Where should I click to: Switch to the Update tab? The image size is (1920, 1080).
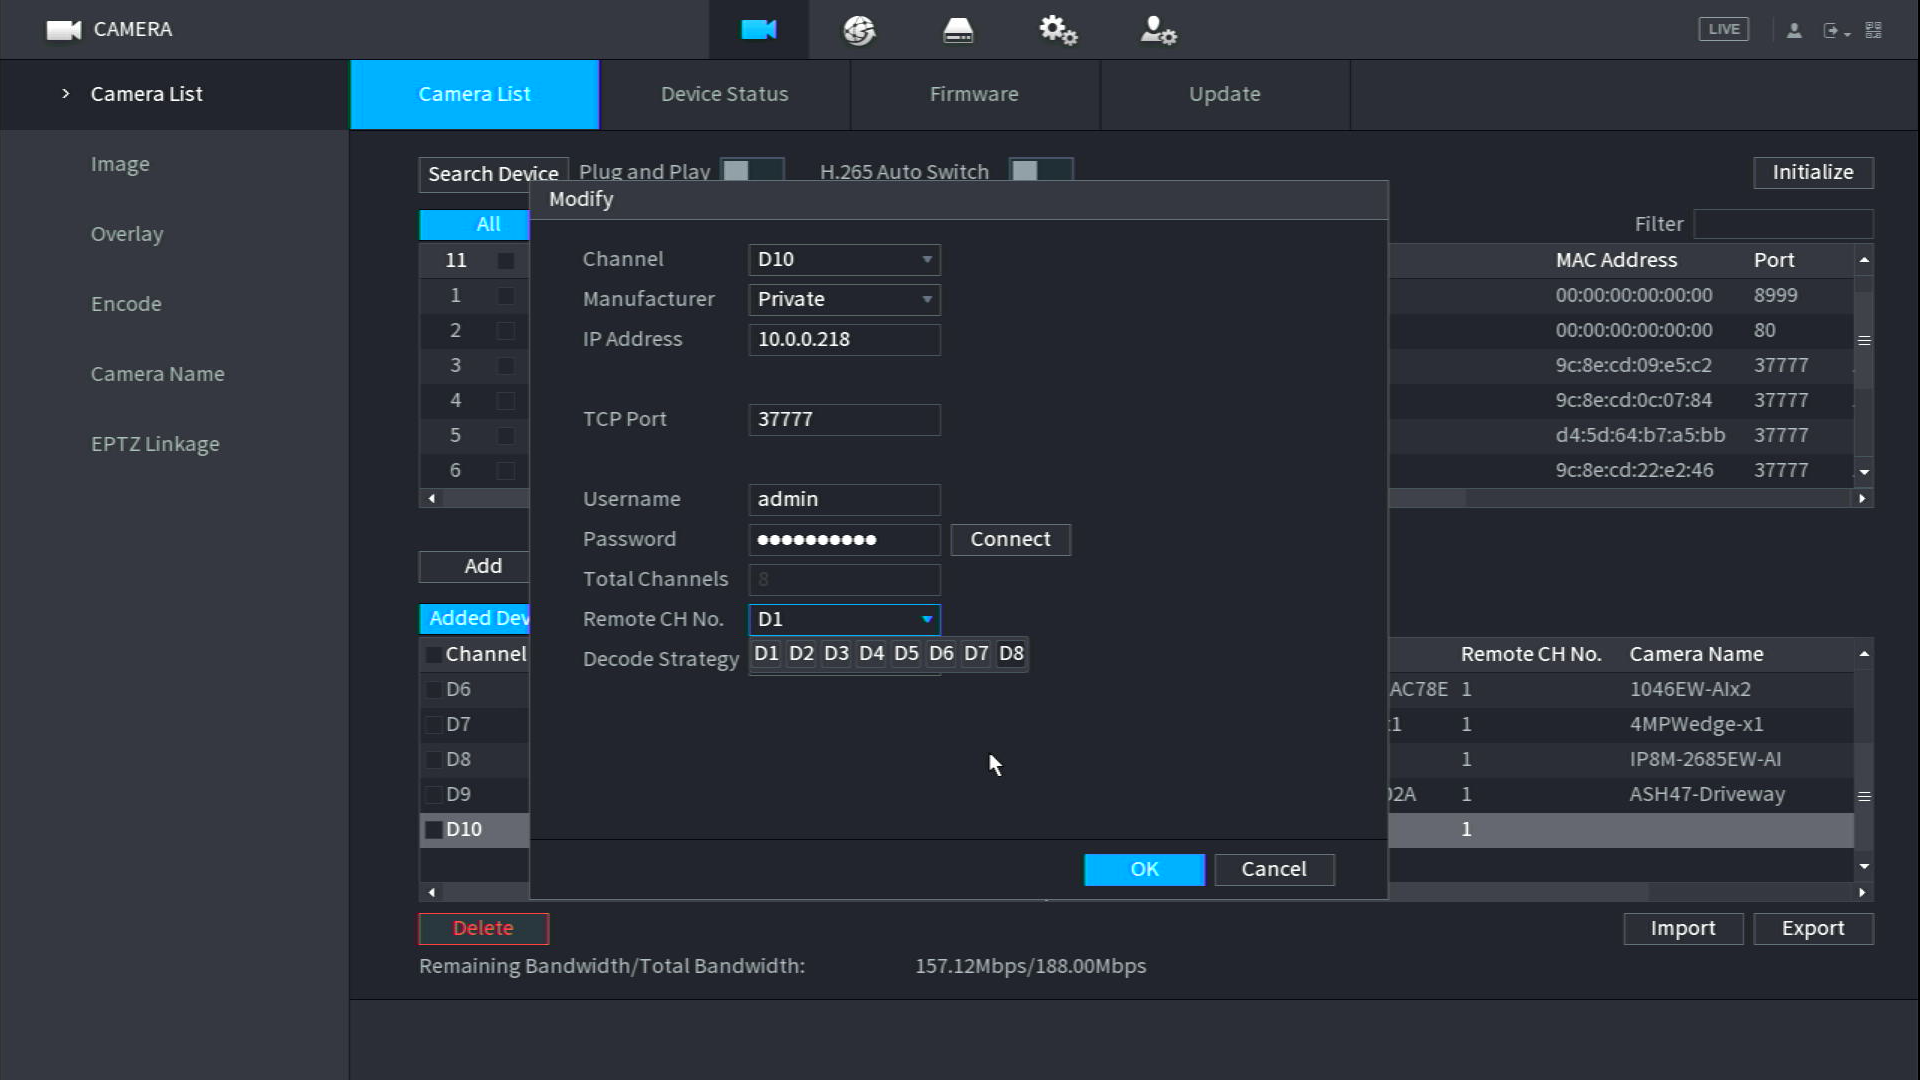click(x=1225, y=94)
